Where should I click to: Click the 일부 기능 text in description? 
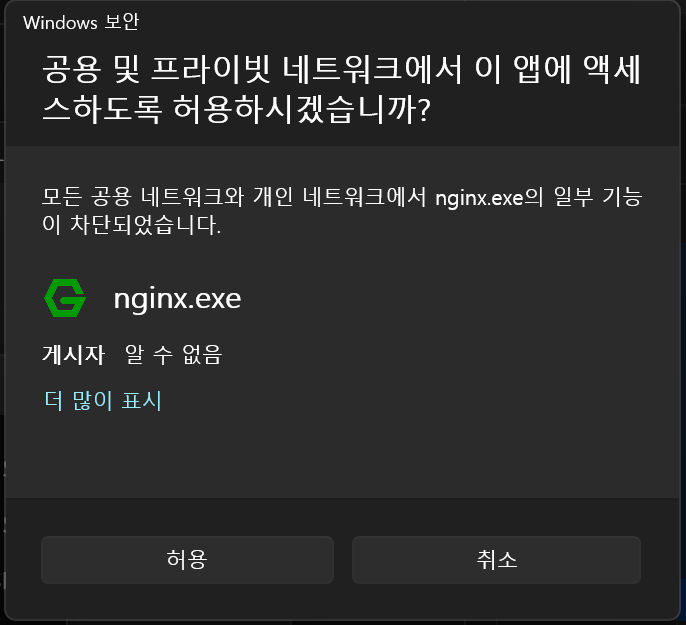pos(598,197)
